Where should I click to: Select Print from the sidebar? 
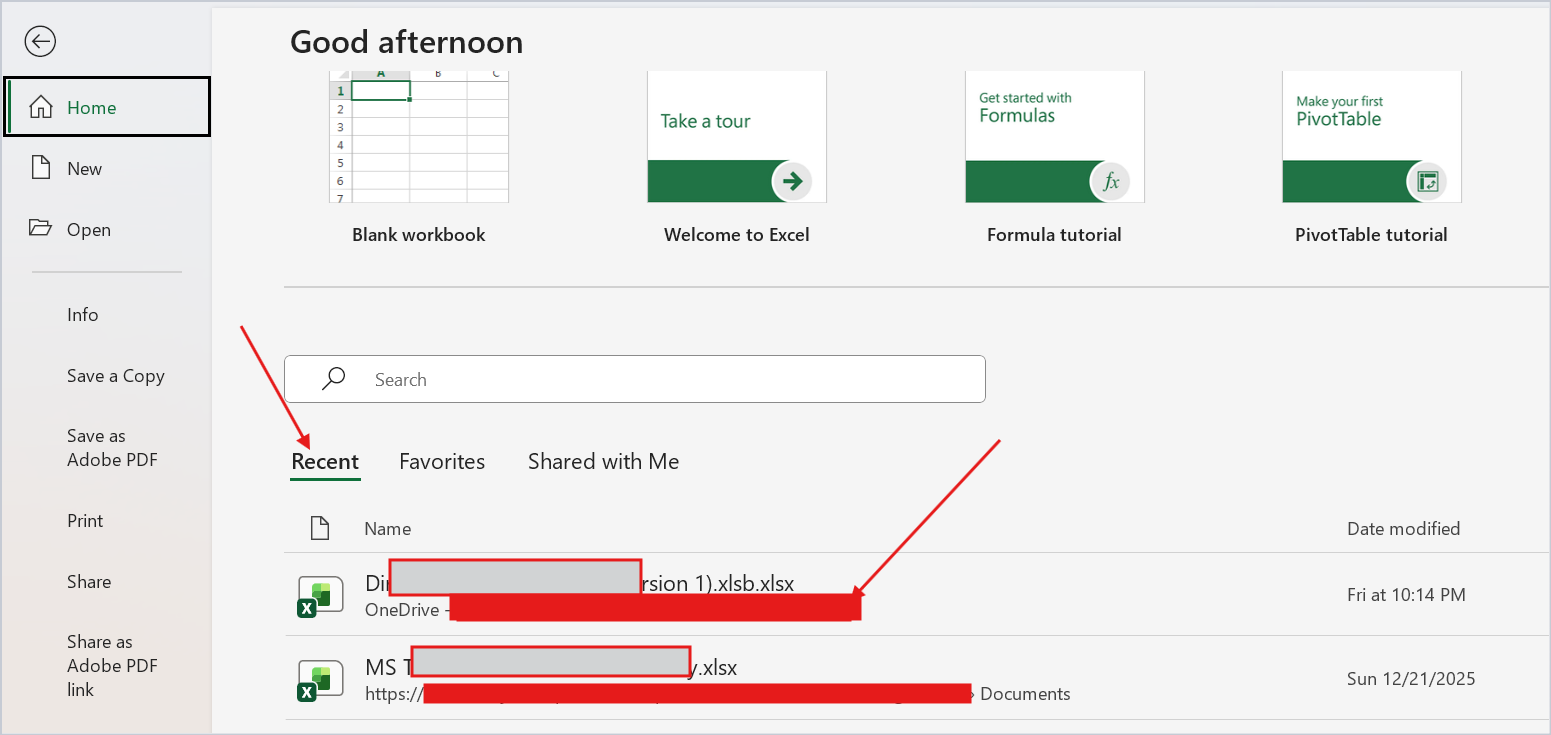85,520
